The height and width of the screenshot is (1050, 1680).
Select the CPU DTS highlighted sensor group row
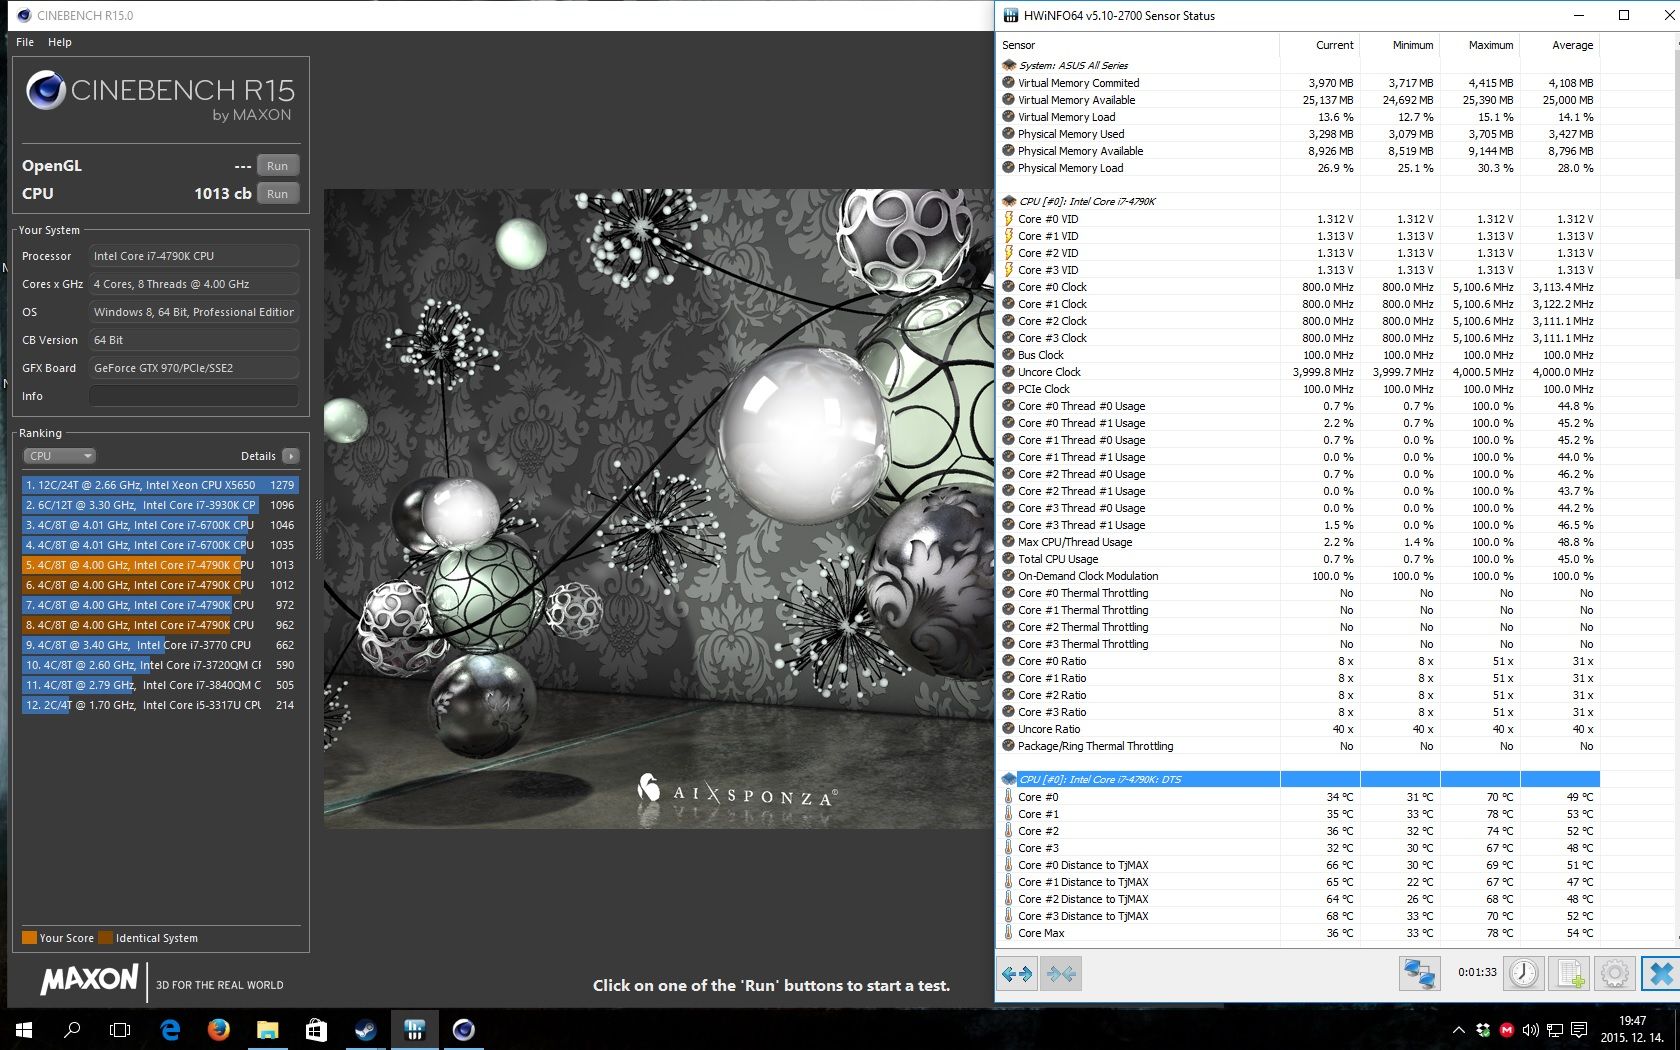point(1298,779)
